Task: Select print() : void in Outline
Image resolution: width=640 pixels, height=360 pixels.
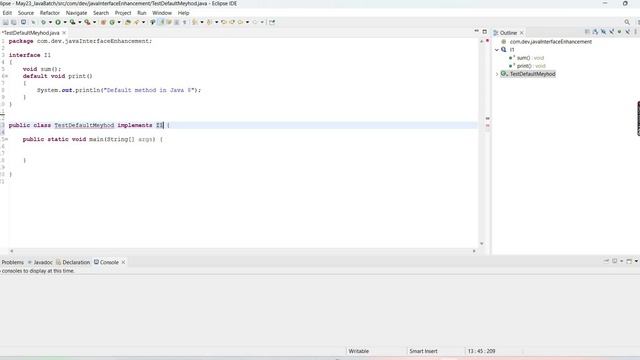Action: [x=531, y=66]
